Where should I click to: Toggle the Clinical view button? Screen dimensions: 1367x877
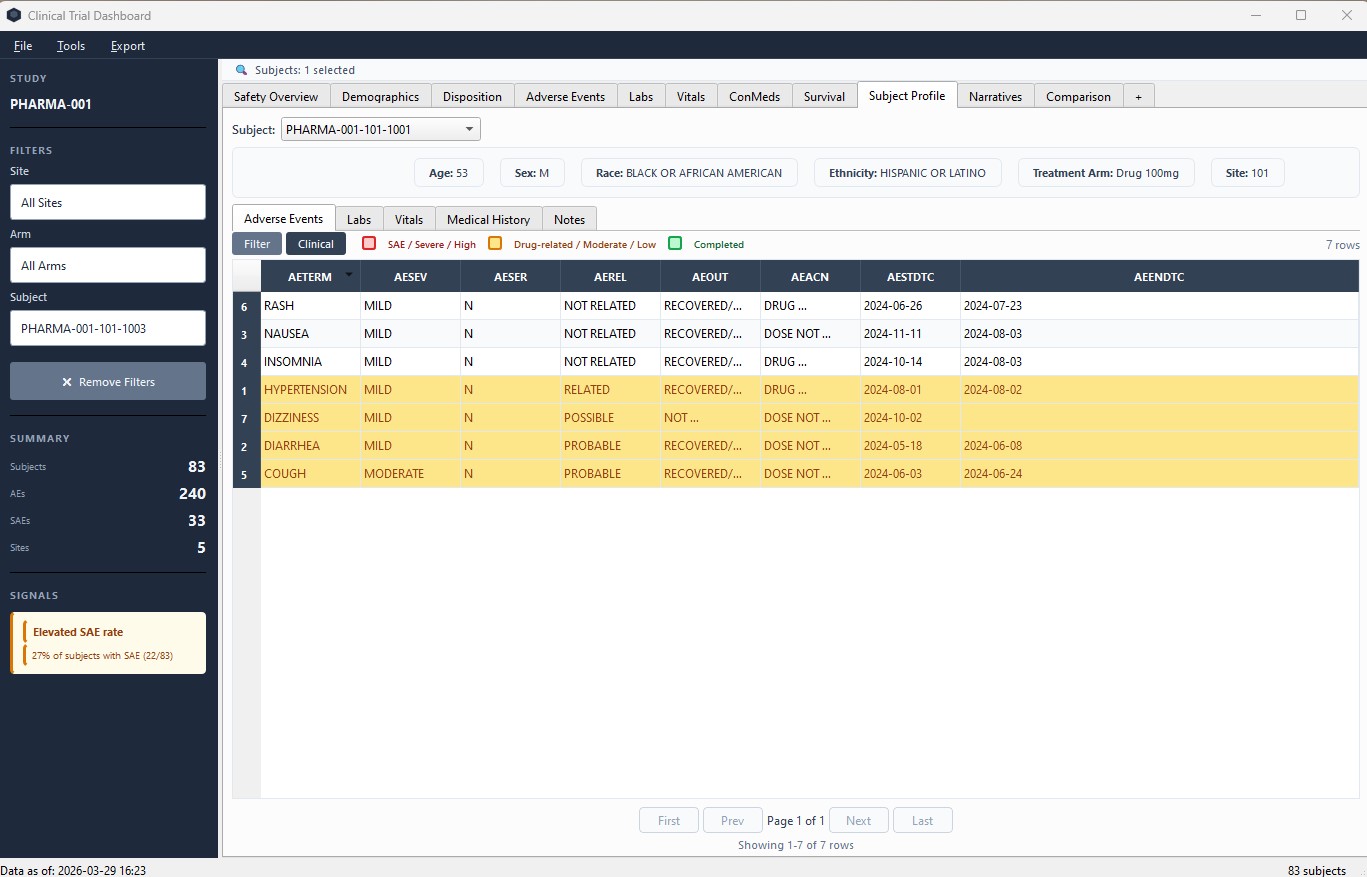pos(316,243)
